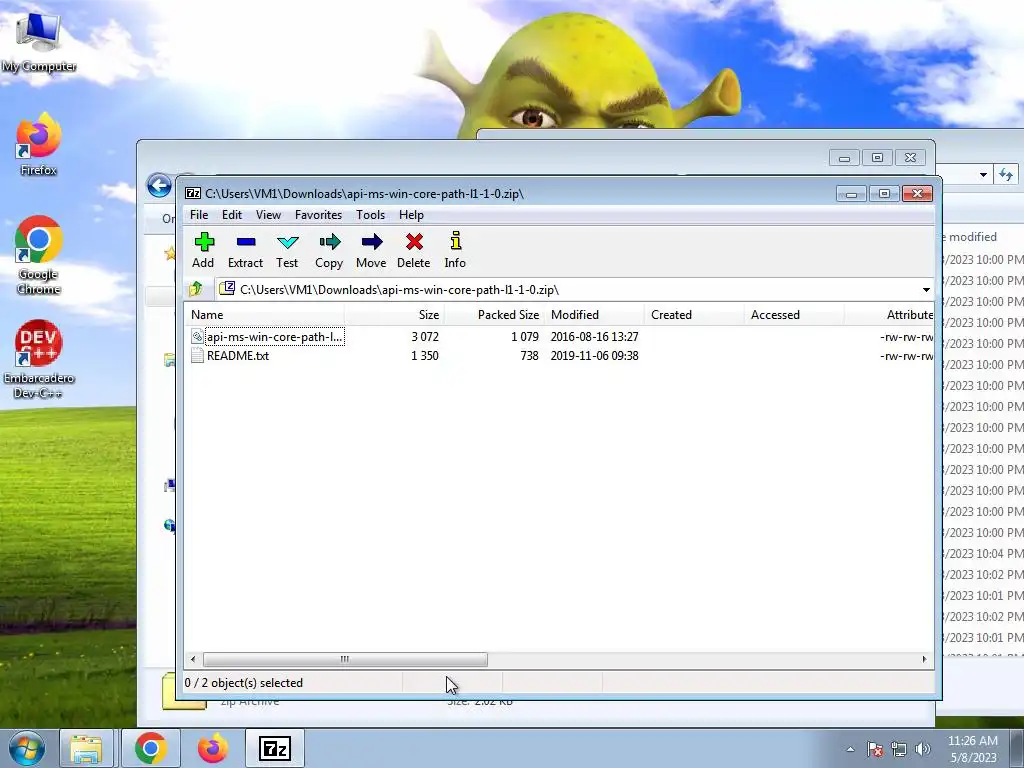Click the scroll right arrow
This screenshot has height=768, width=1024.
coord(924,659)
